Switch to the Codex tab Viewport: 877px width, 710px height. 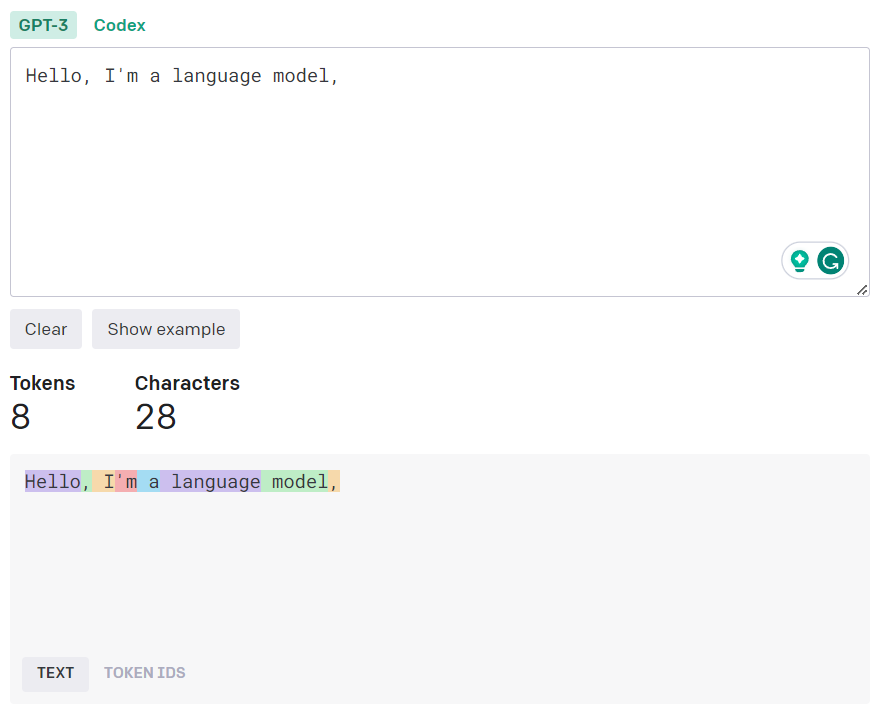coord(120,25)
